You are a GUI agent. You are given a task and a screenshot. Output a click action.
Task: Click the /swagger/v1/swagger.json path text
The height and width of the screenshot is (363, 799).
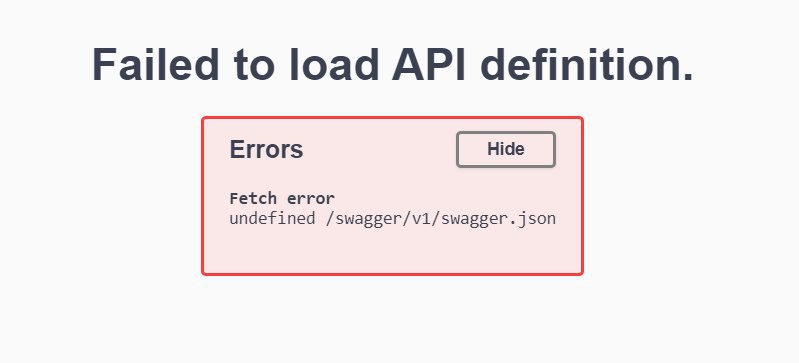click(440, 219)
